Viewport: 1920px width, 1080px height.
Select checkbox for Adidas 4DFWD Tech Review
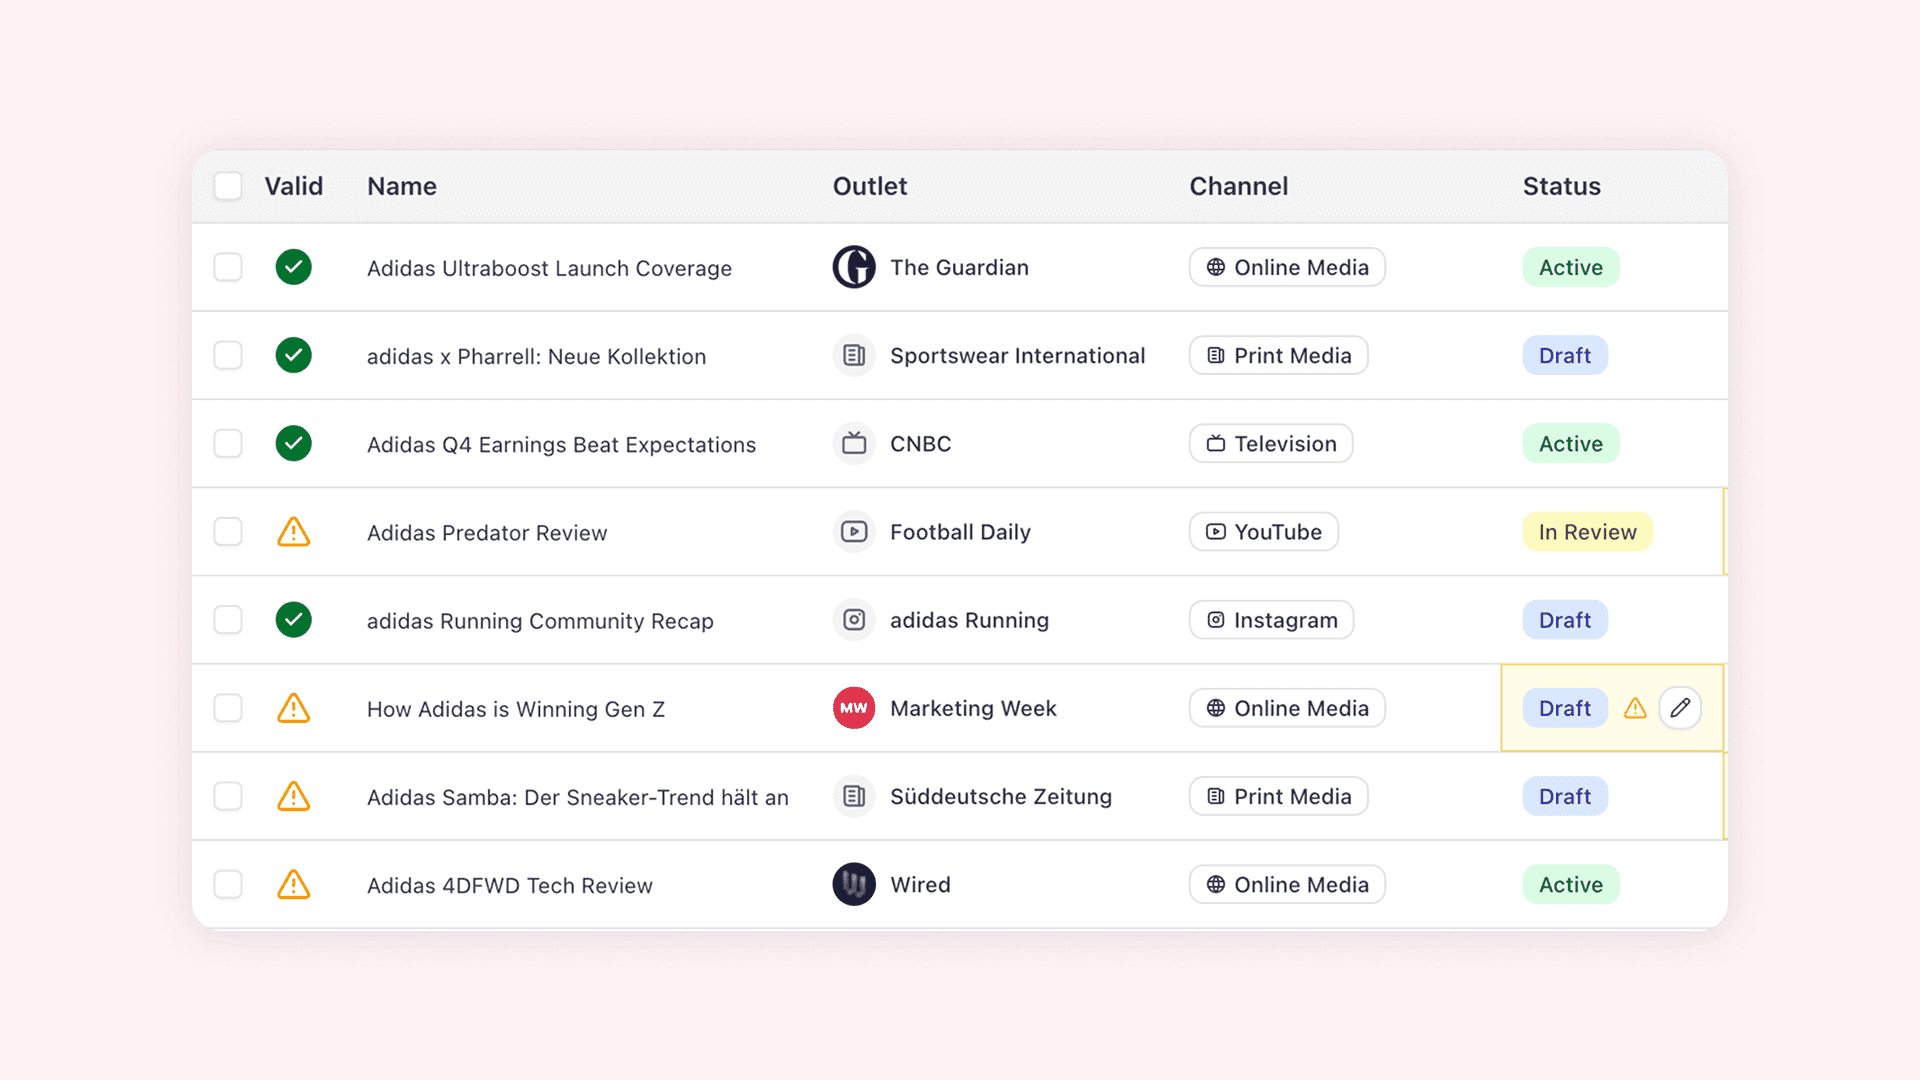228,884
